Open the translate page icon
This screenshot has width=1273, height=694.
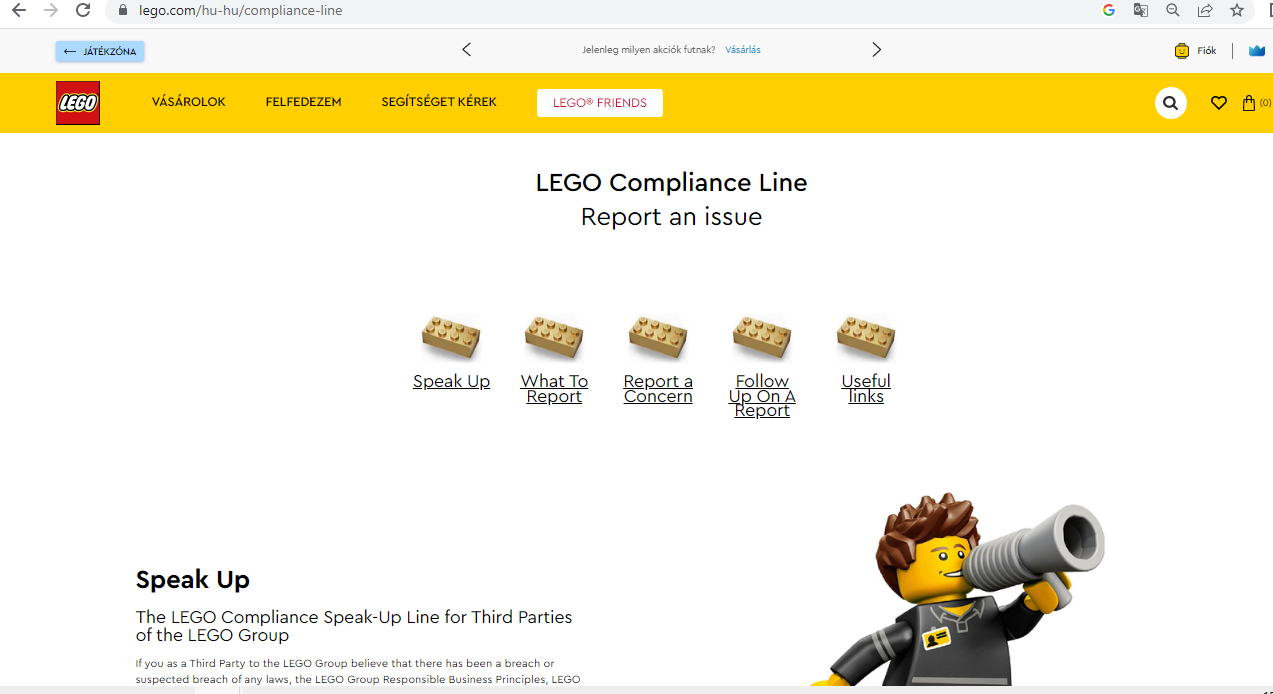(x=1141, y=11)
